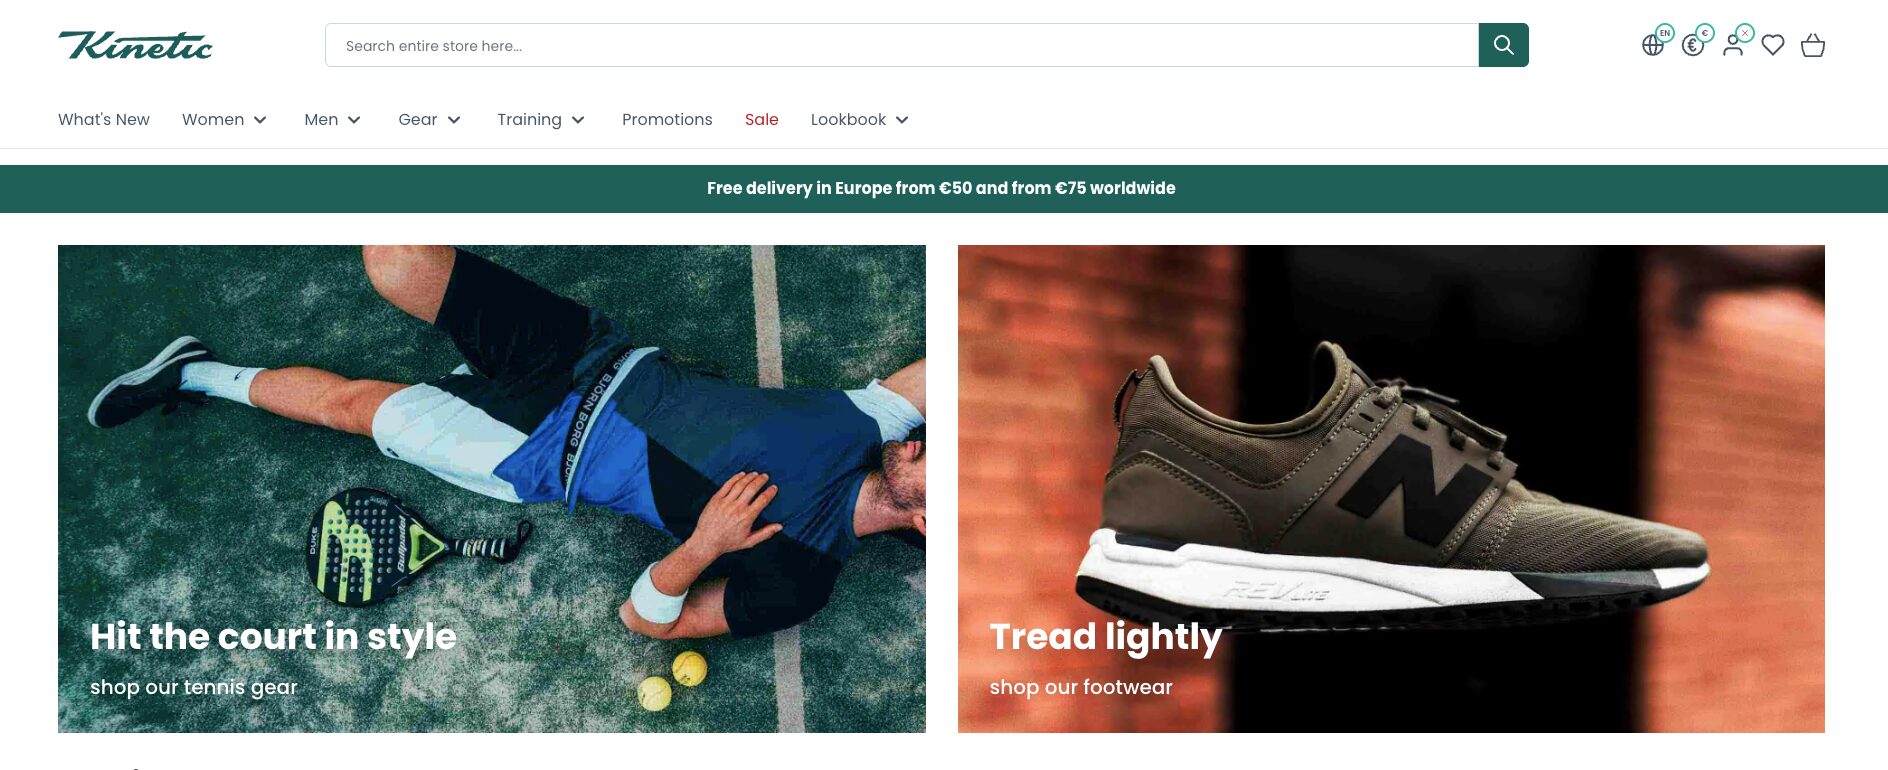Open the red Sale link
1888x770 pixels.
coord(761,120)
